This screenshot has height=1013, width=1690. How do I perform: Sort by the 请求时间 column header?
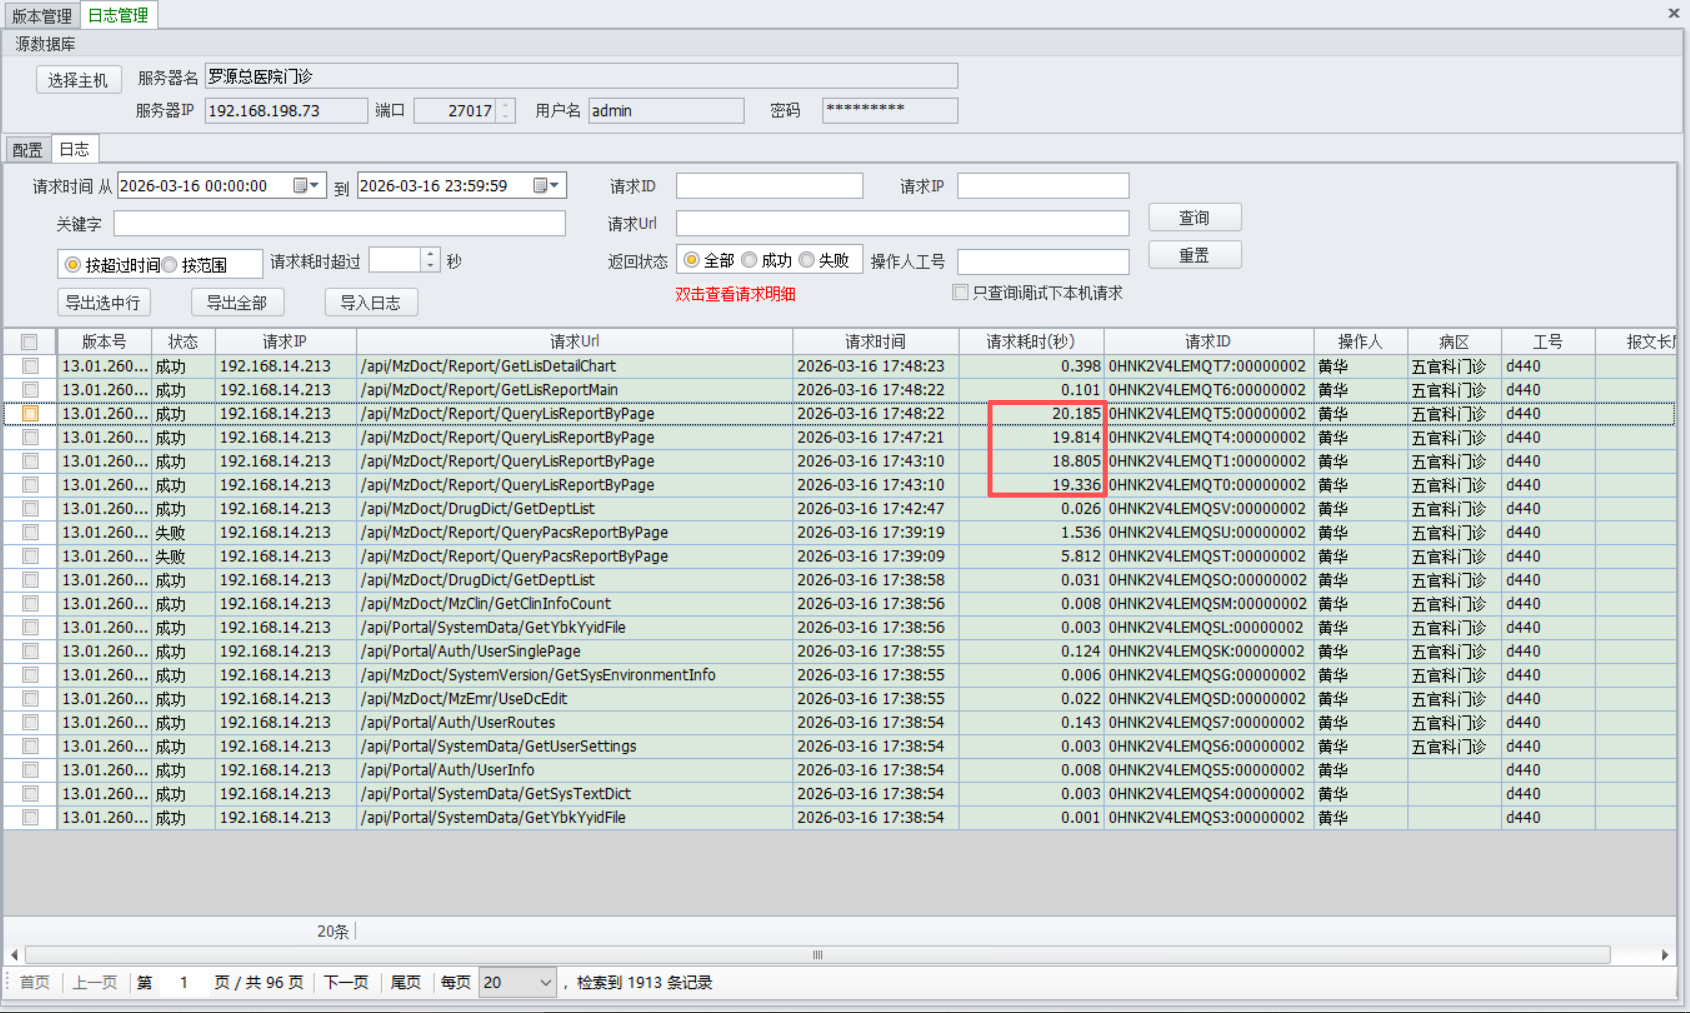(875, 342)
